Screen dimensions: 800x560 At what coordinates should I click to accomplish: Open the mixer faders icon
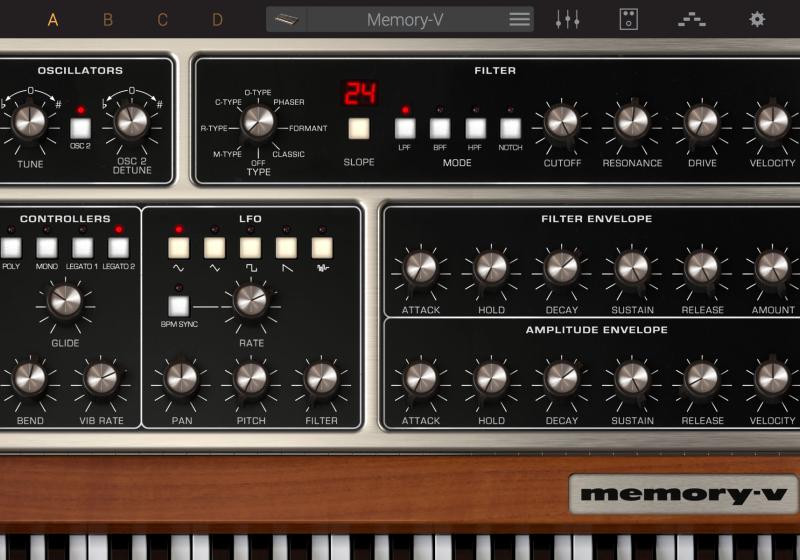(567, 19)
